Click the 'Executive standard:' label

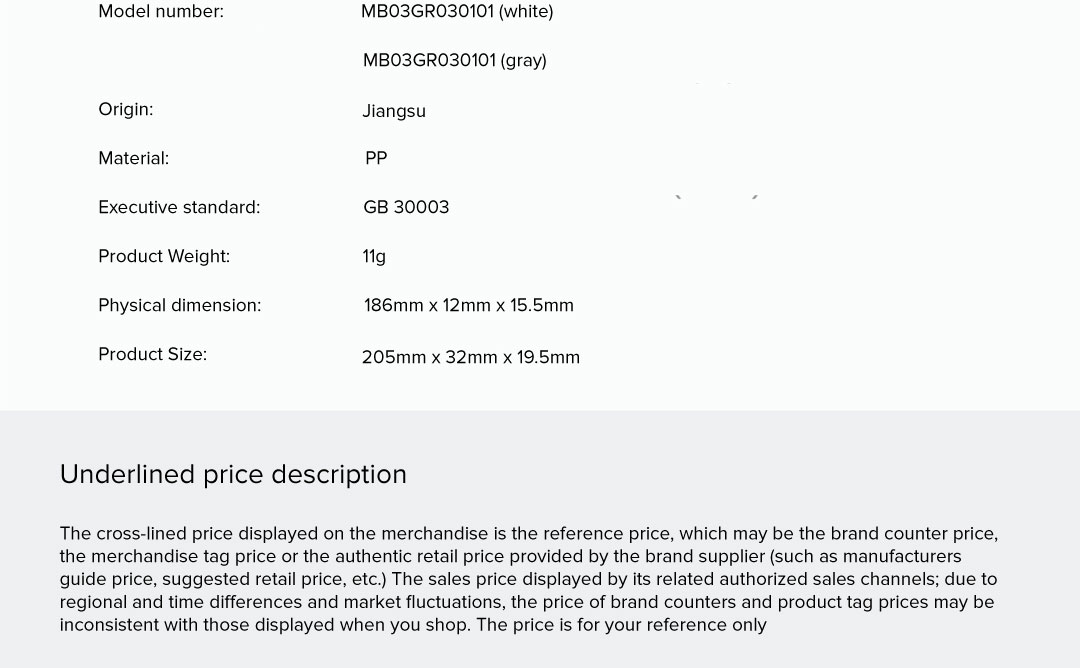[x=179, y=208]
